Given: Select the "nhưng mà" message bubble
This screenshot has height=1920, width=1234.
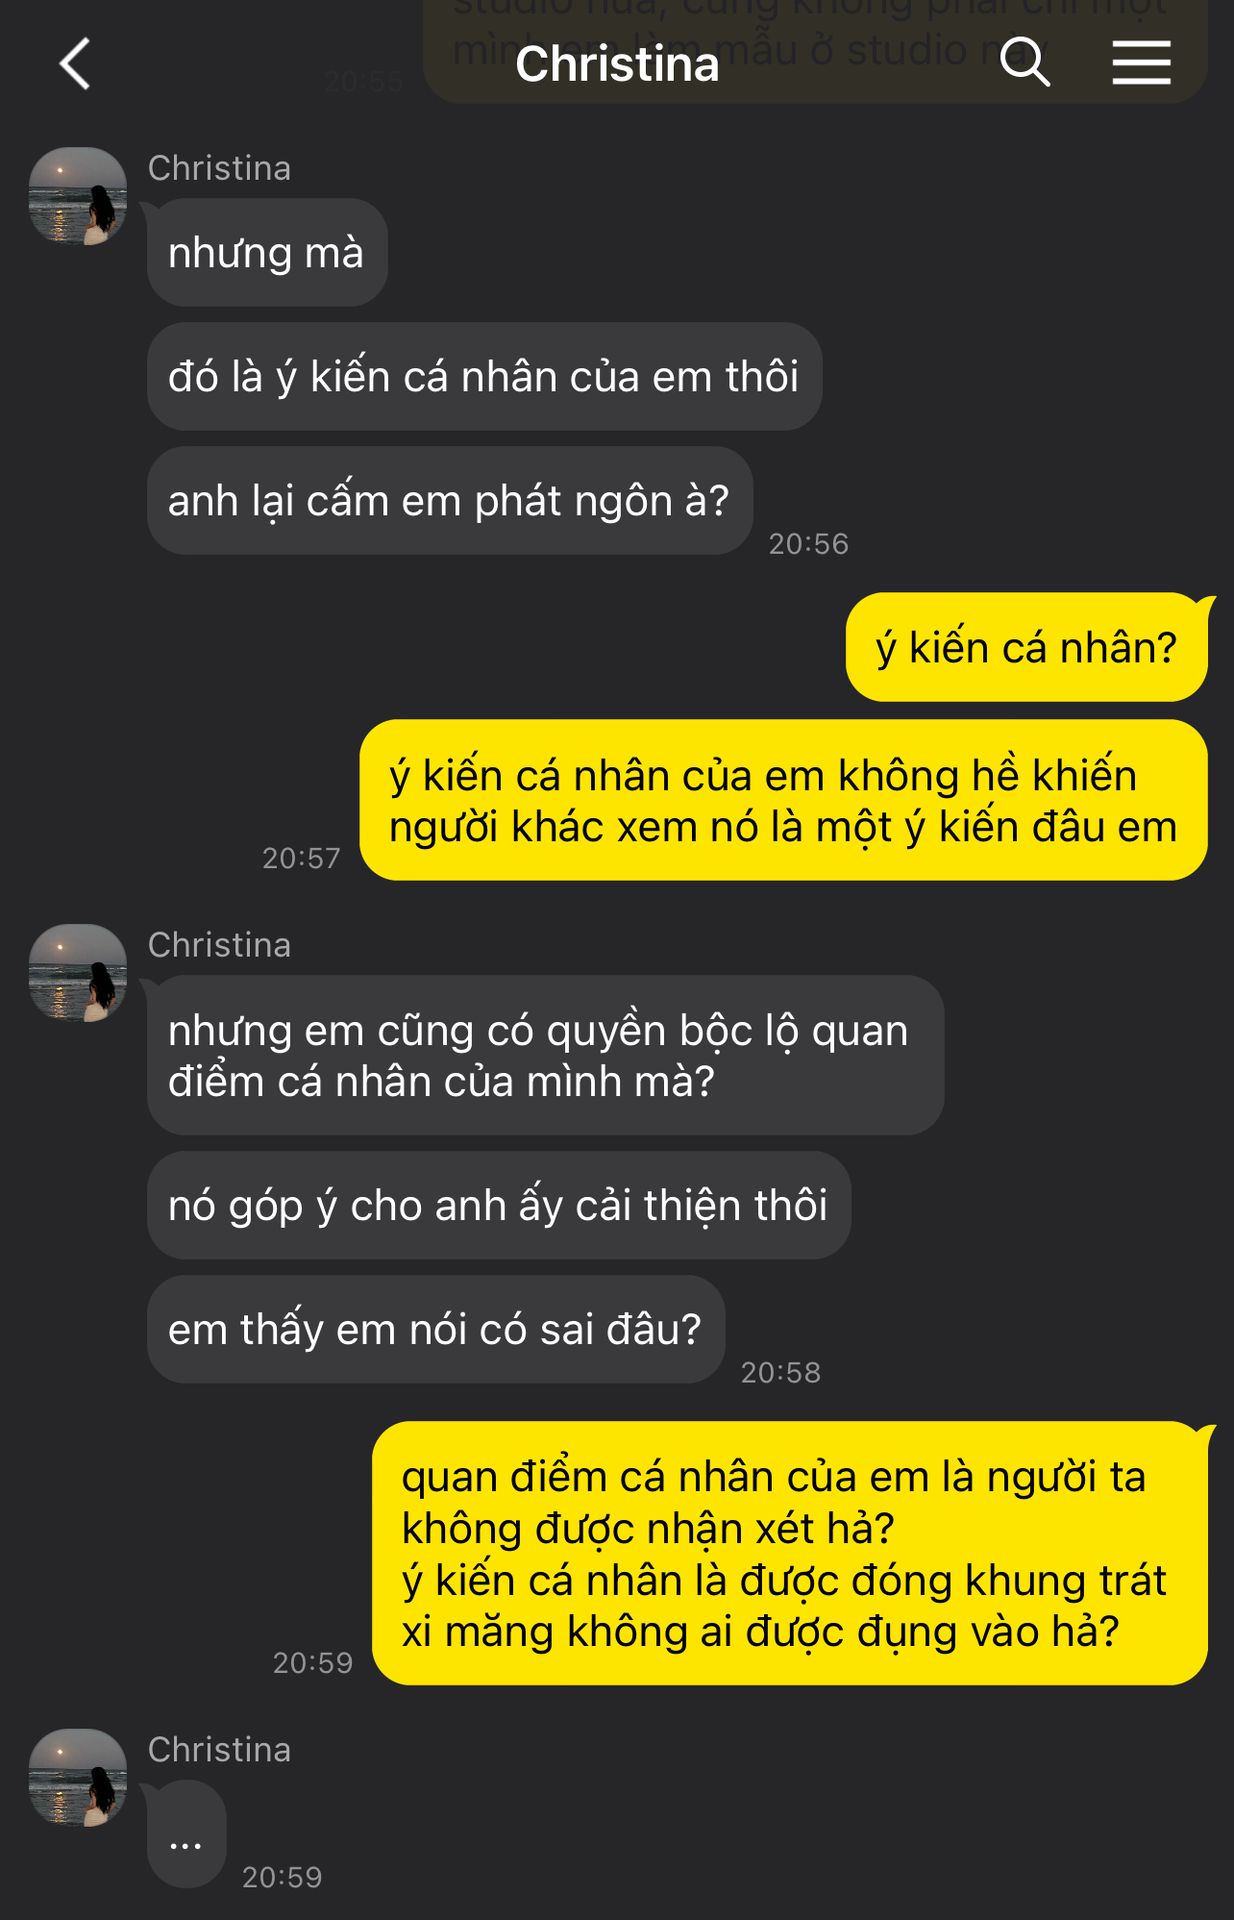Looking at the screenshot, I should 267,253.
